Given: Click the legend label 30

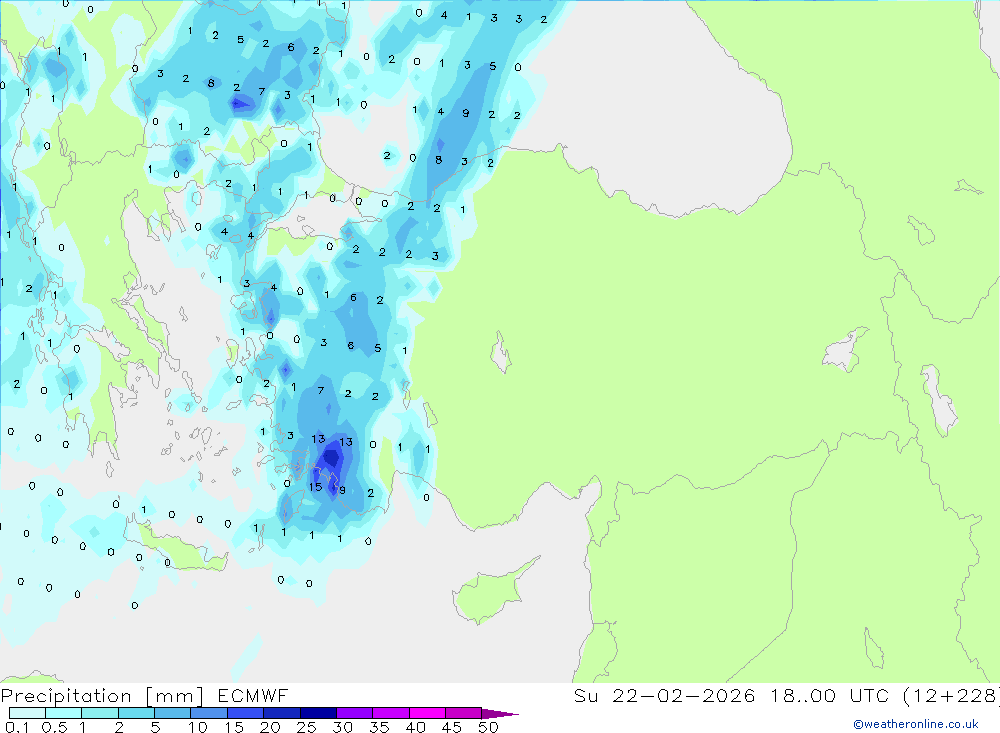Looking at the screenshot, I should 342,727.
